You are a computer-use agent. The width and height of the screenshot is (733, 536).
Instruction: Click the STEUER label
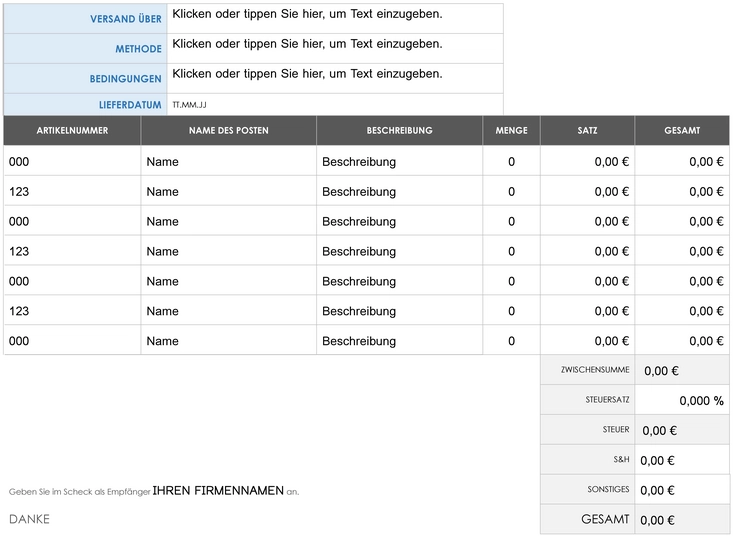tap(616, 429)
